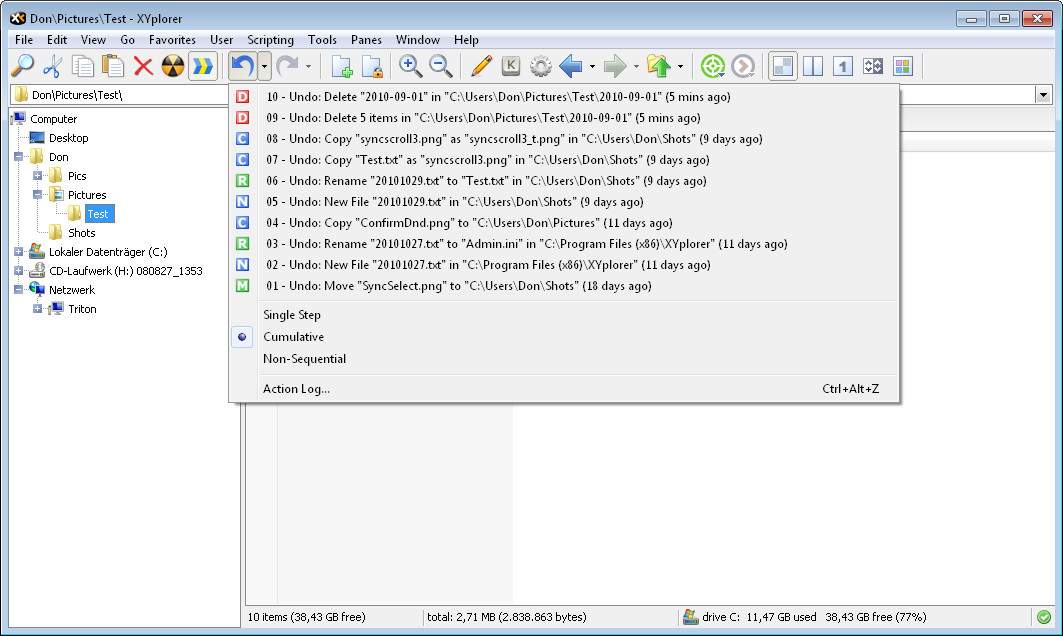Click the Find Files magnifier icon
This screenshot has width=1063, height=636.
(x=23, y=66)
